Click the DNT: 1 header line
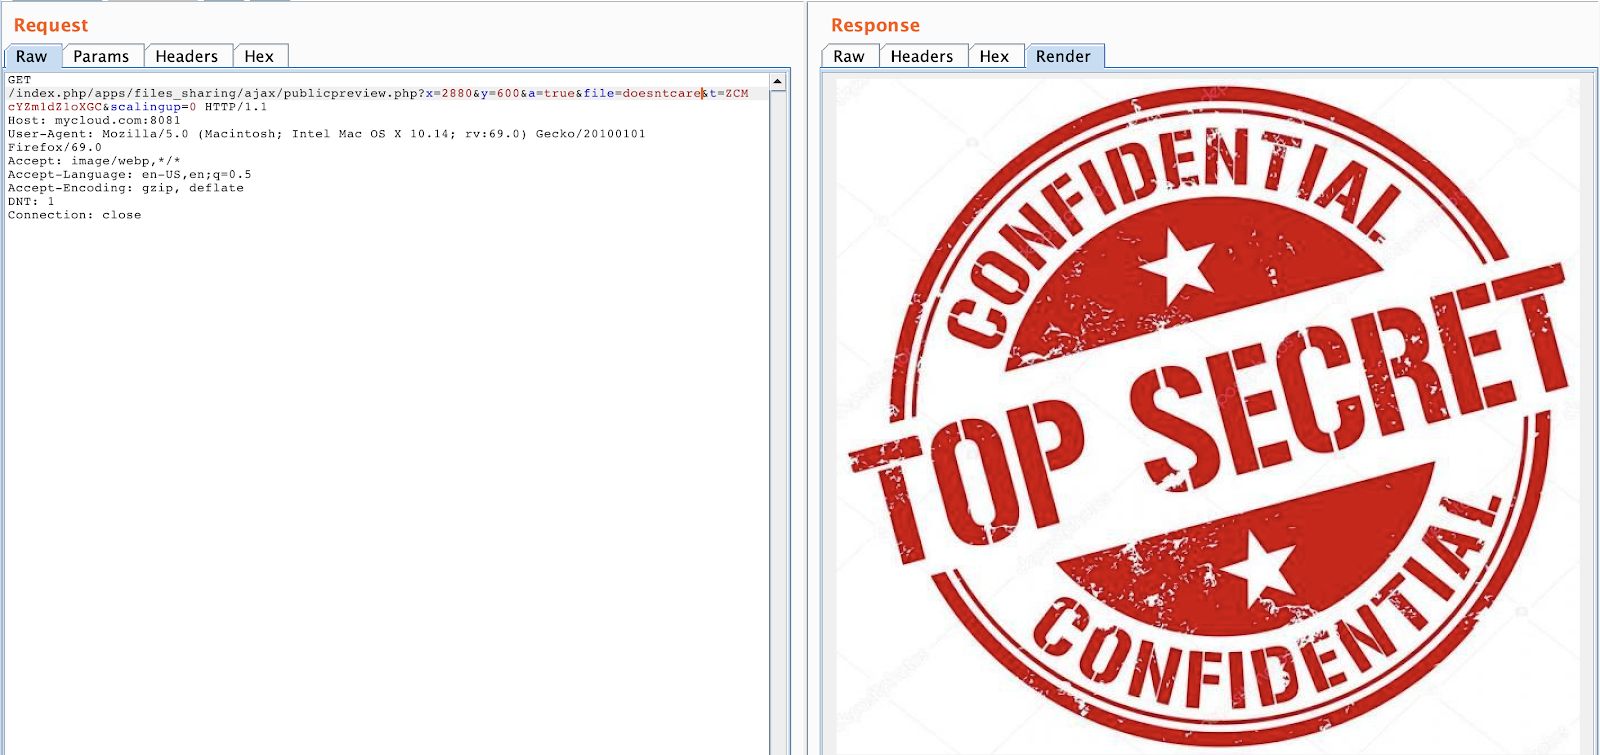1600x755 pixels. 31,201
